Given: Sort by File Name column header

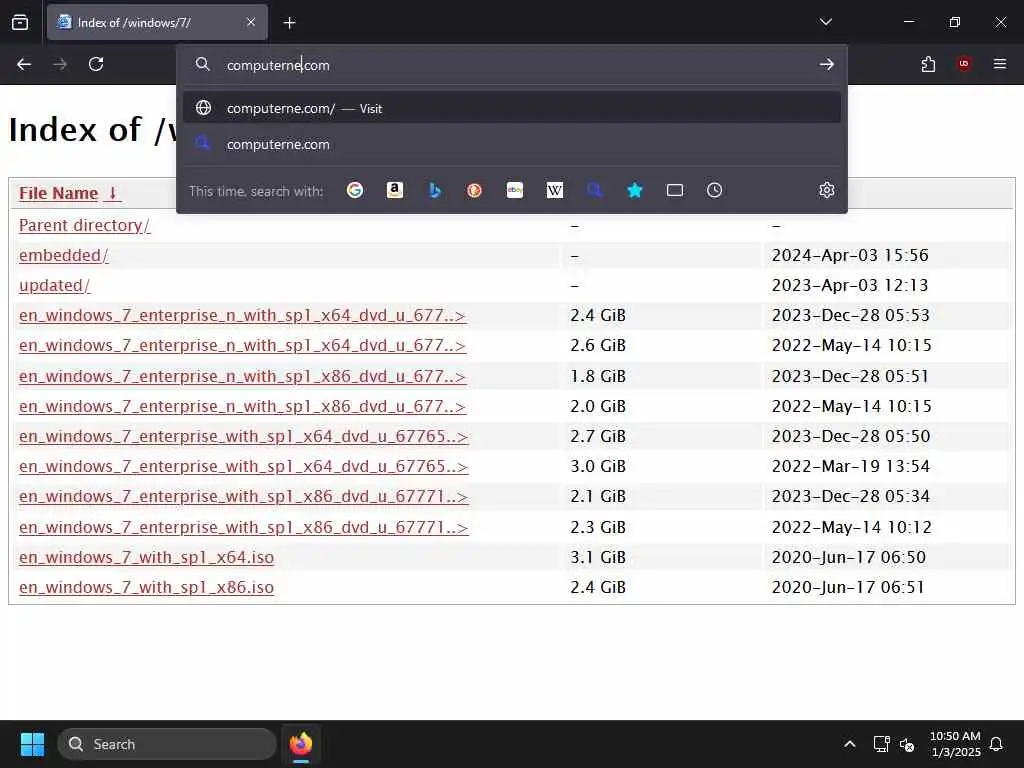Looking at the screenshot, I should click(69, 193).
